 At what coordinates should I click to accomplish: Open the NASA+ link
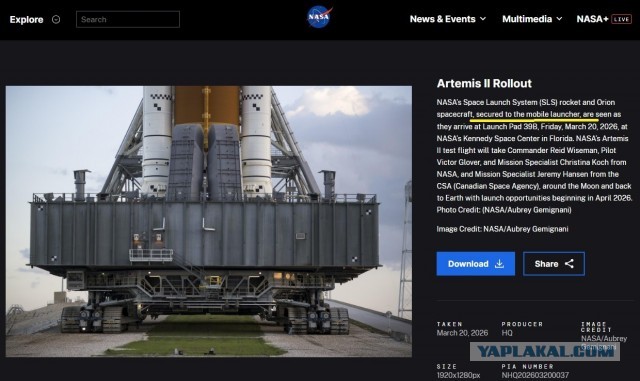[592, 19]
